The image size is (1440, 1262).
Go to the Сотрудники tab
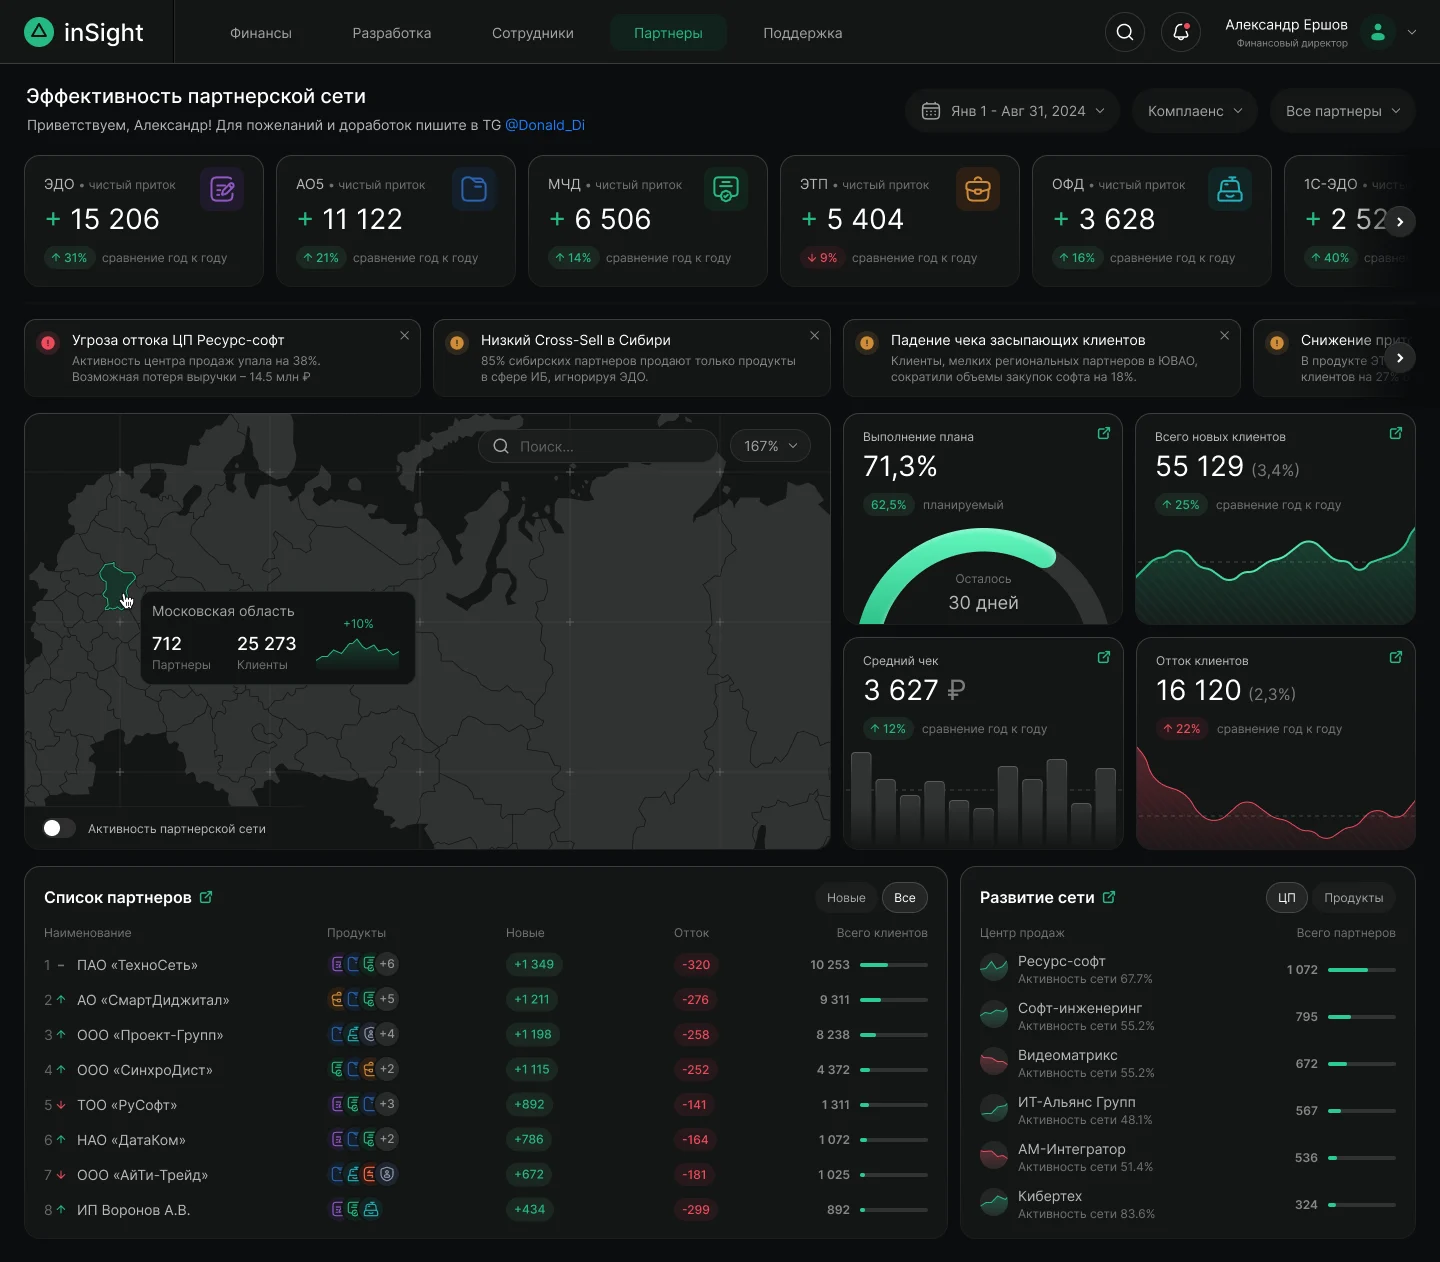(533, 33)
